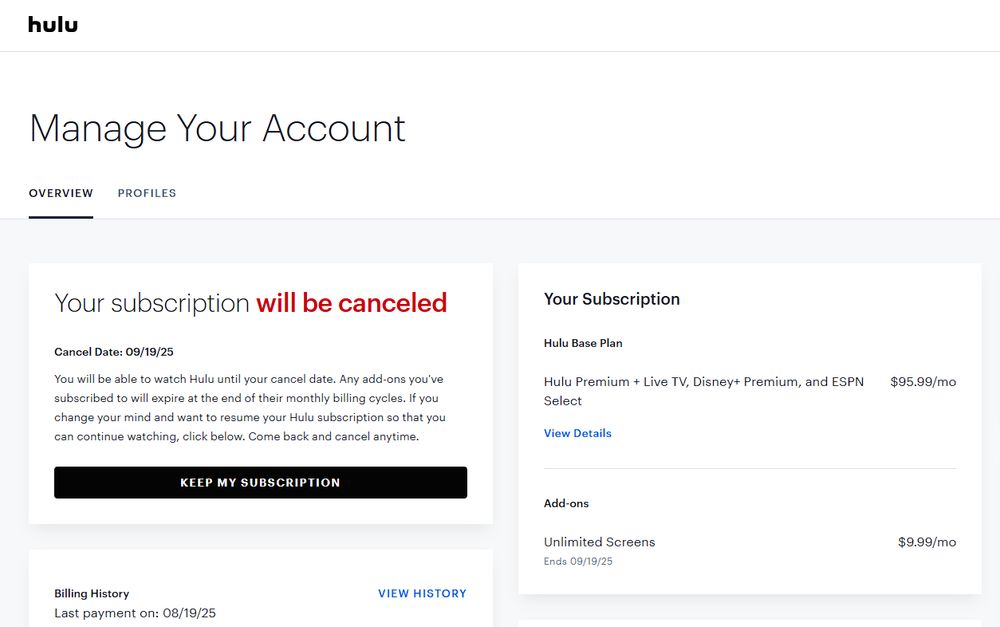Image resolution: width=1000 pixels, height=627 pixels.
Task: Click the $95.99/mo price
Action: pyautogui.click(x=922, y=382)
